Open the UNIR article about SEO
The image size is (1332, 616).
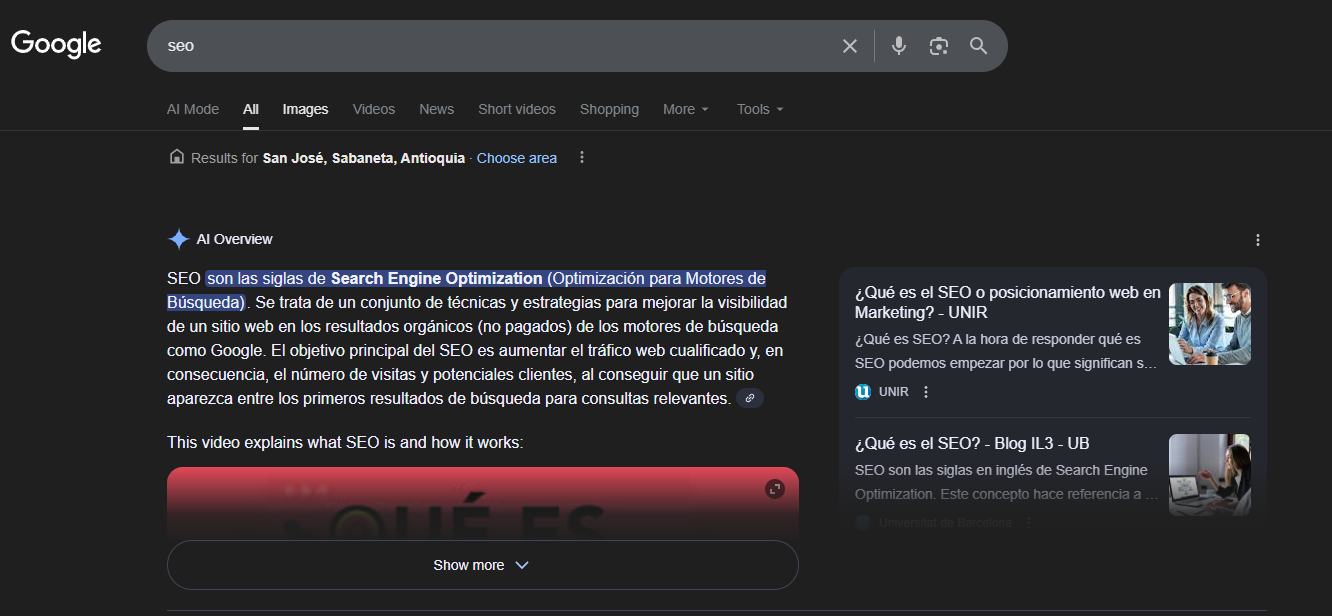click(x=1007, y=302)
